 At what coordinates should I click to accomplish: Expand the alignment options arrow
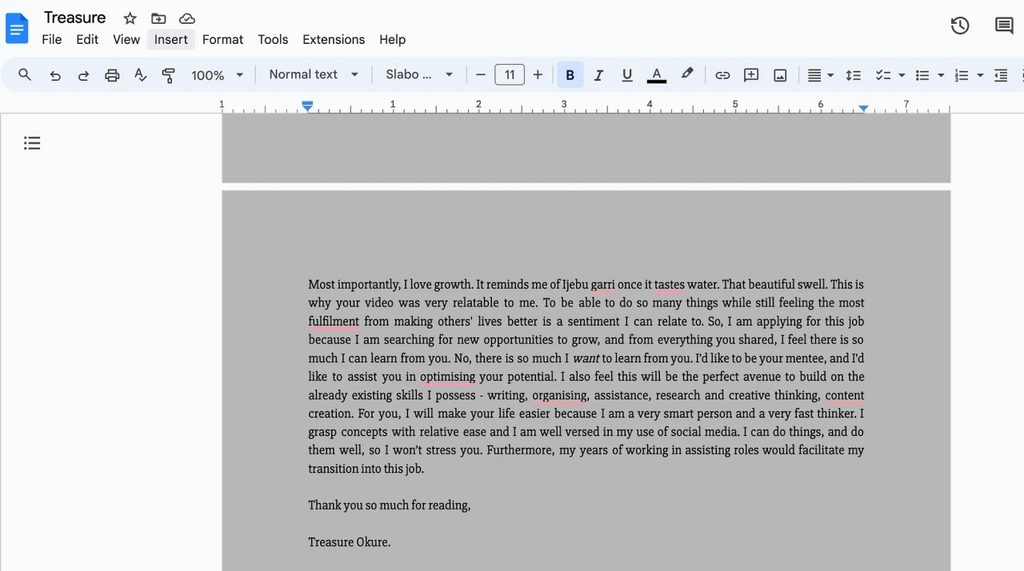pos(831,75)
